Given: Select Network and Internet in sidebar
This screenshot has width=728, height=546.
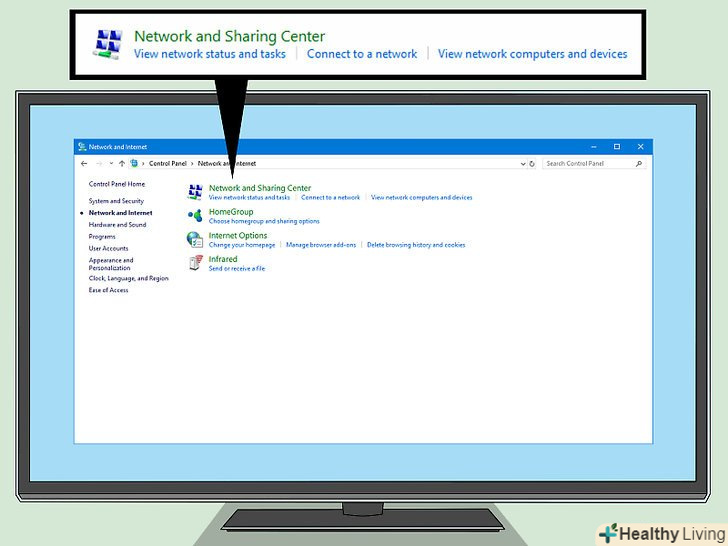Looking at the screenshot, I should coord(120,213).
